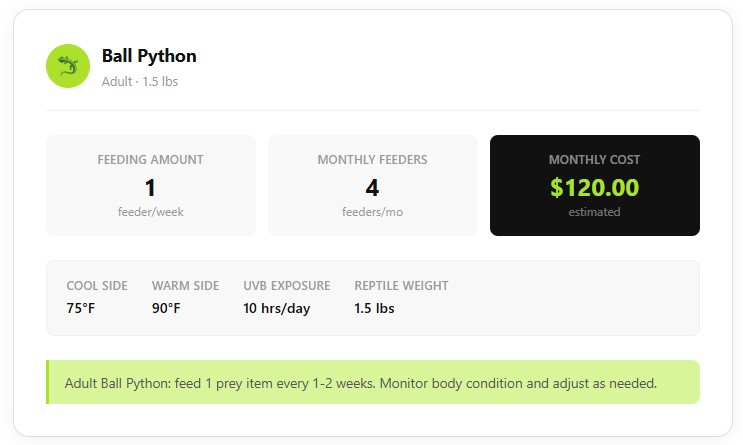Select the 1.5 lbs value under Reptile Weight
Screen dimensions: 743x445
click(374, 308)
